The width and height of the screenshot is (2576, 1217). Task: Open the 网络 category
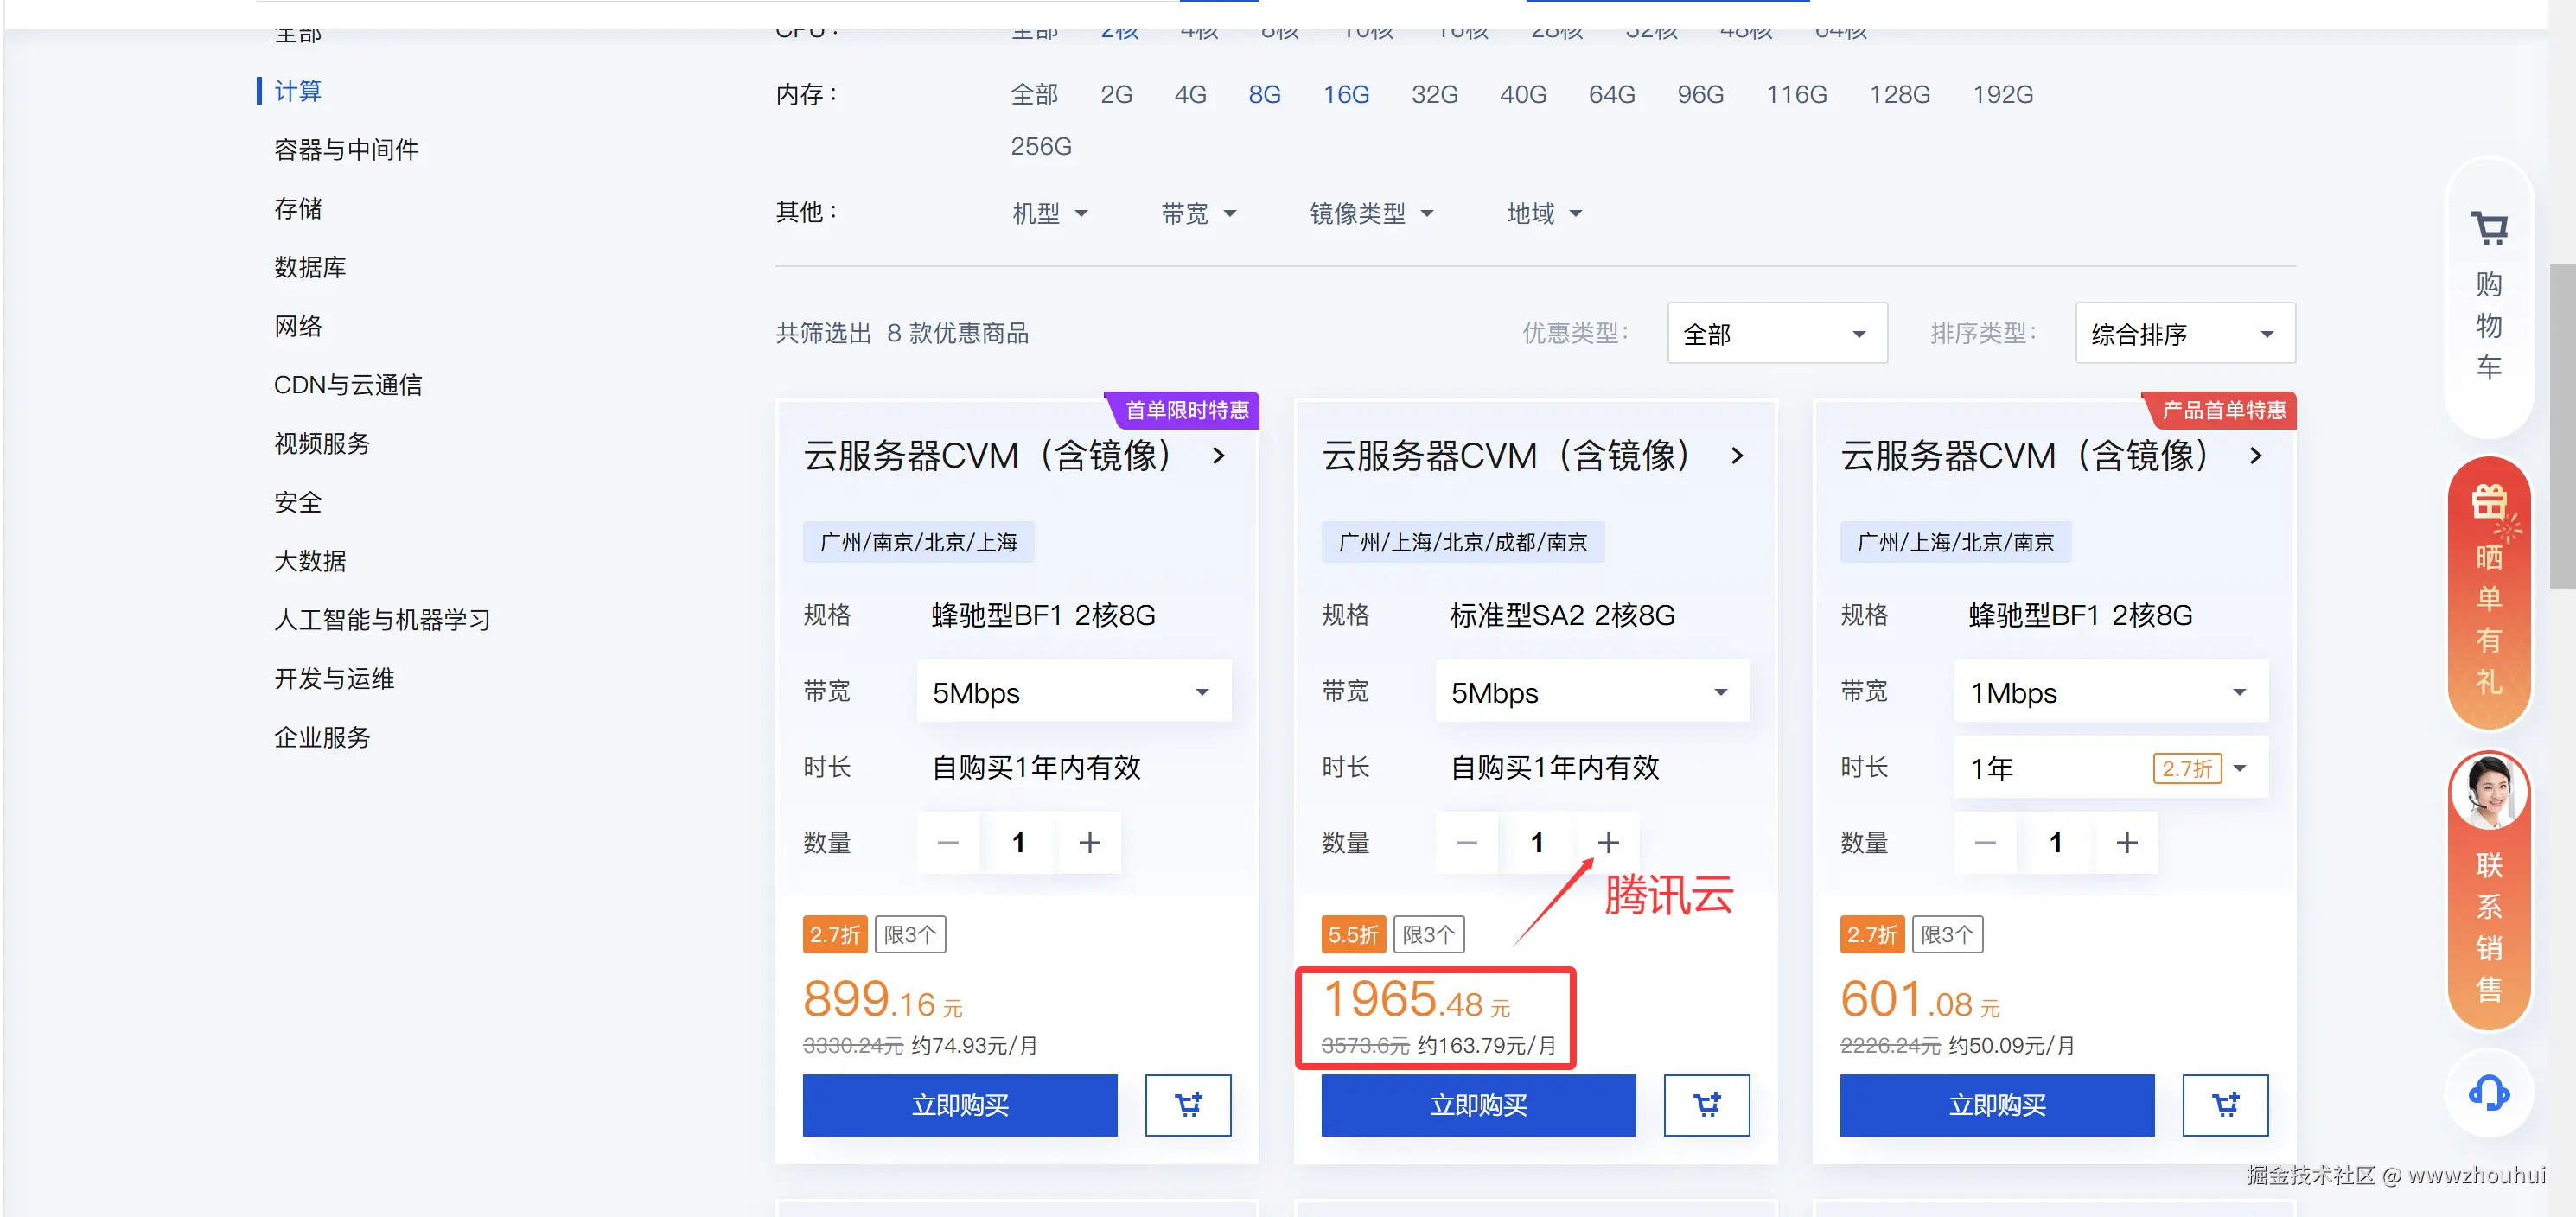coord(298,326)
